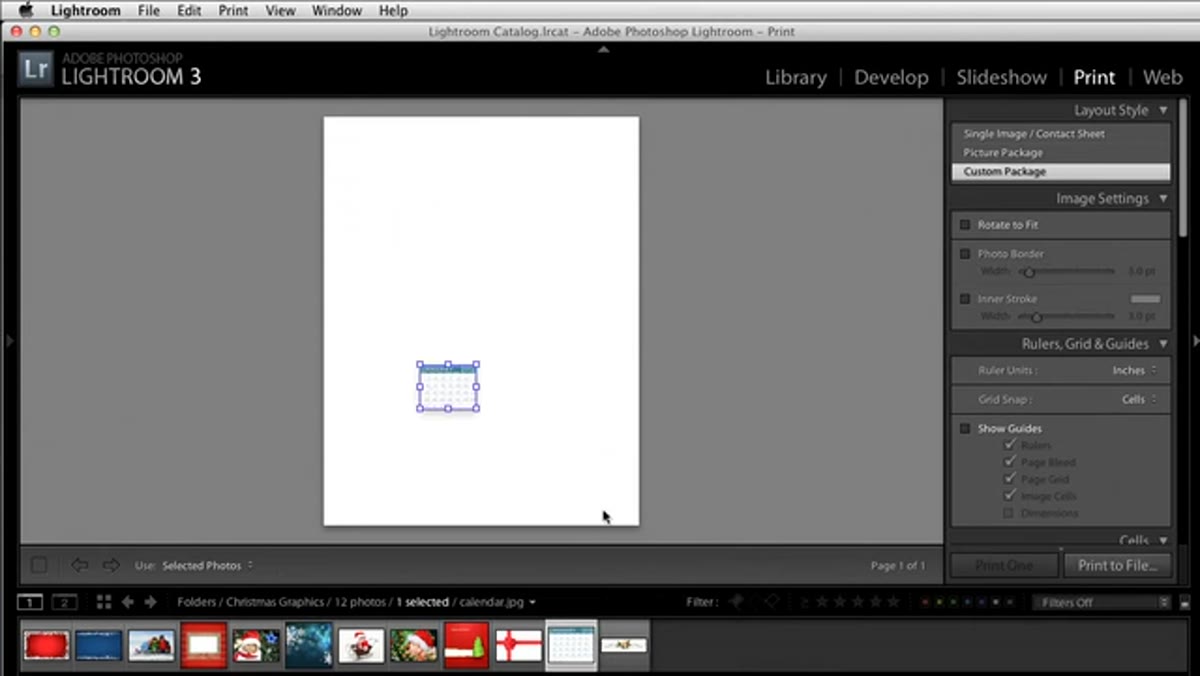1200x676 pixels.
Task: Navigate back using filmstrip left arrow
Action: click(127, 602)
